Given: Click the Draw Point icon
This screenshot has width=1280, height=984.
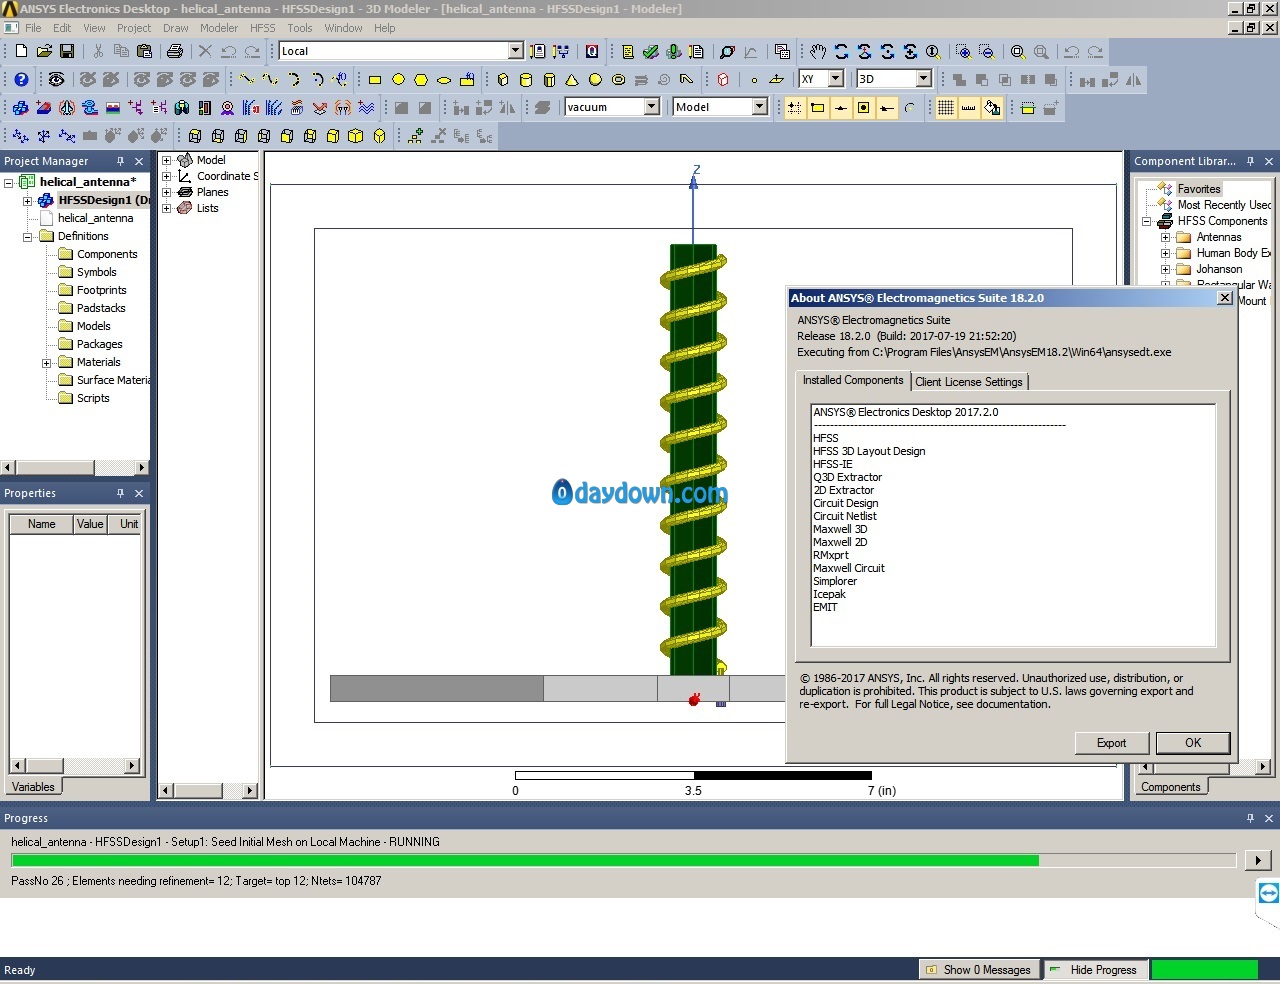Looking at the screenshot, I should 754,79.
